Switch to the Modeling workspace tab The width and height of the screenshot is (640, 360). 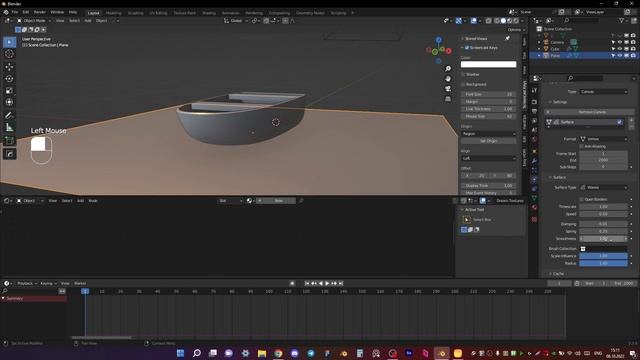tap(113, 13)
